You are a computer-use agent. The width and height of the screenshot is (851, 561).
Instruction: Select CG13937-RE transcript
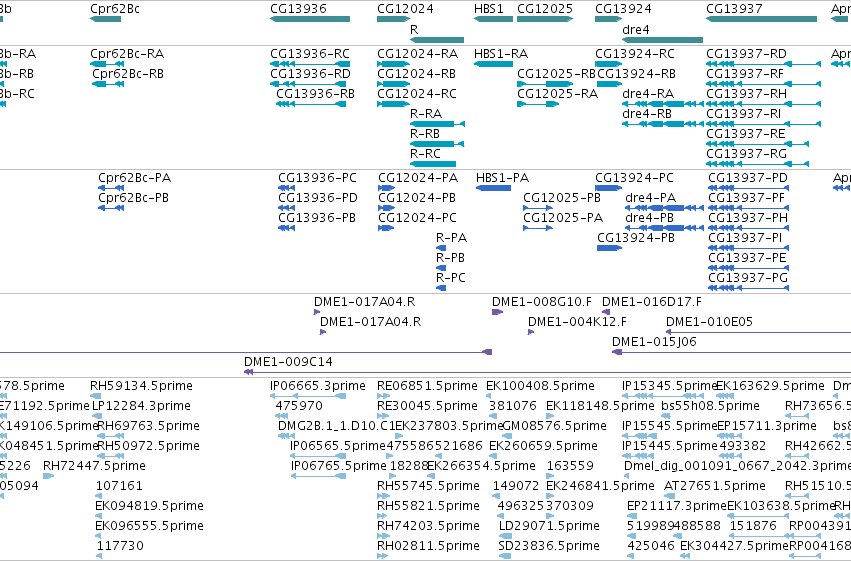click(x=758, y=144)
